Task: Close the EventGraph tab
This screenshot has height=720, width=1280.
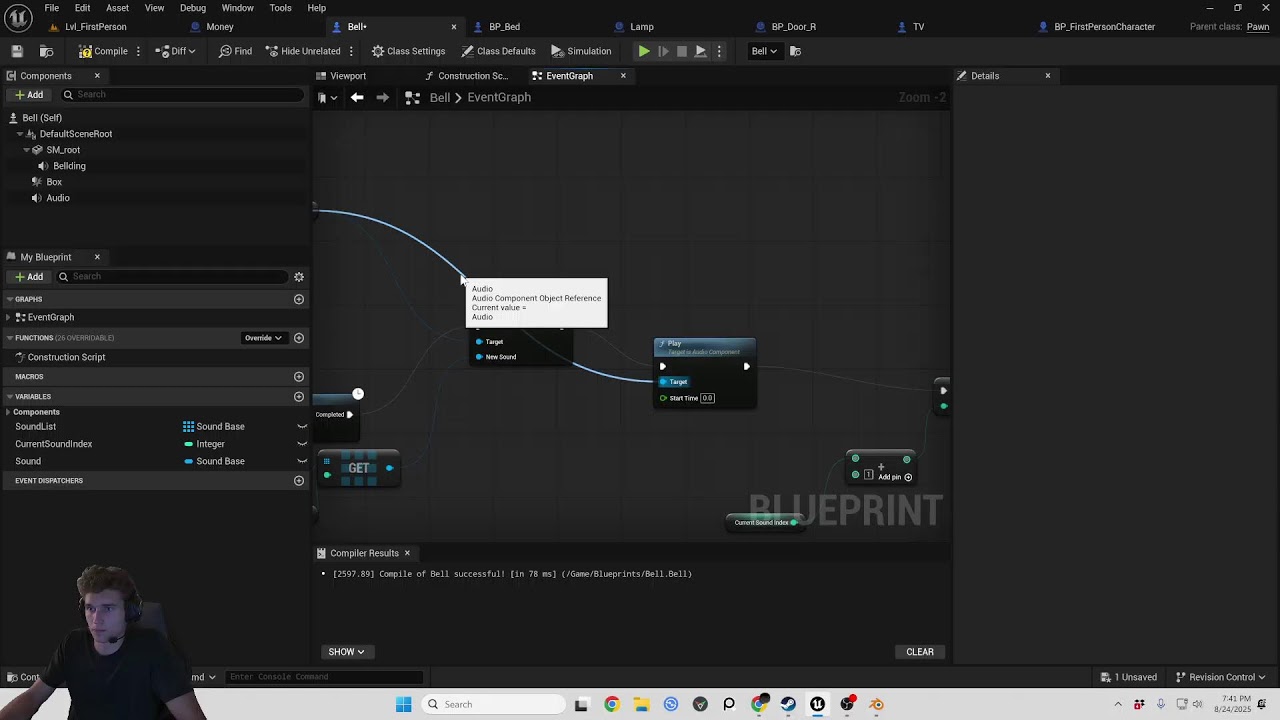Action: pyautogui.click(x=623, y=76)
